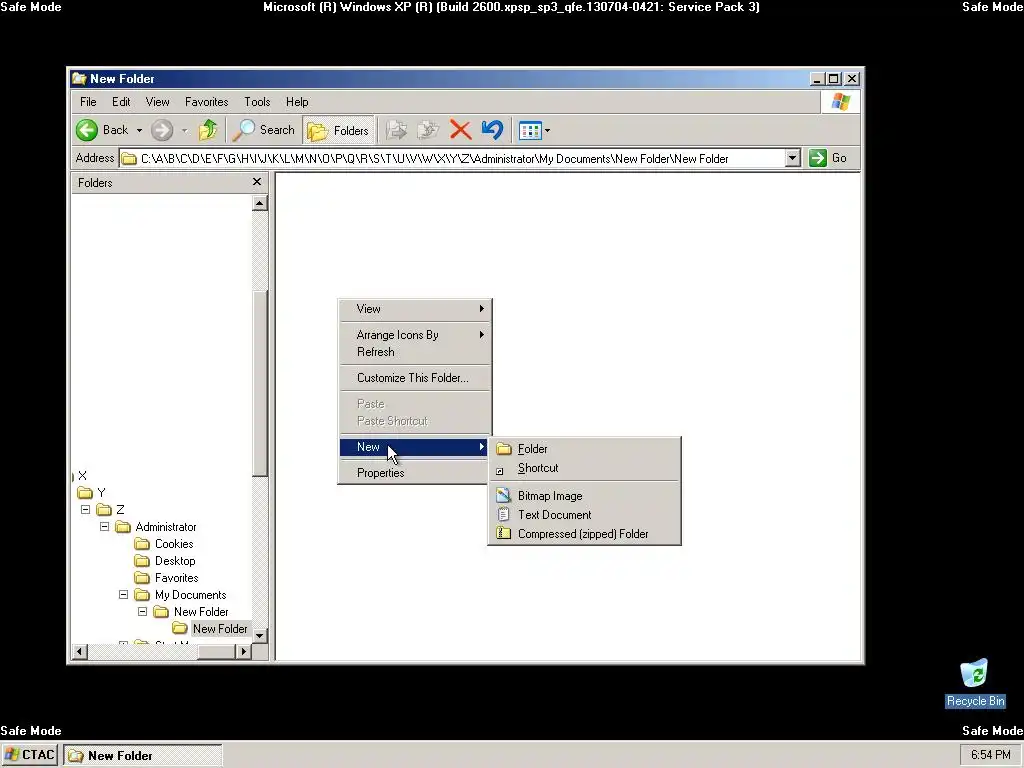The width and height of the screenshot is (1024, 768).
Task: Open the context menu View submenu
Action: click(415, 309)
